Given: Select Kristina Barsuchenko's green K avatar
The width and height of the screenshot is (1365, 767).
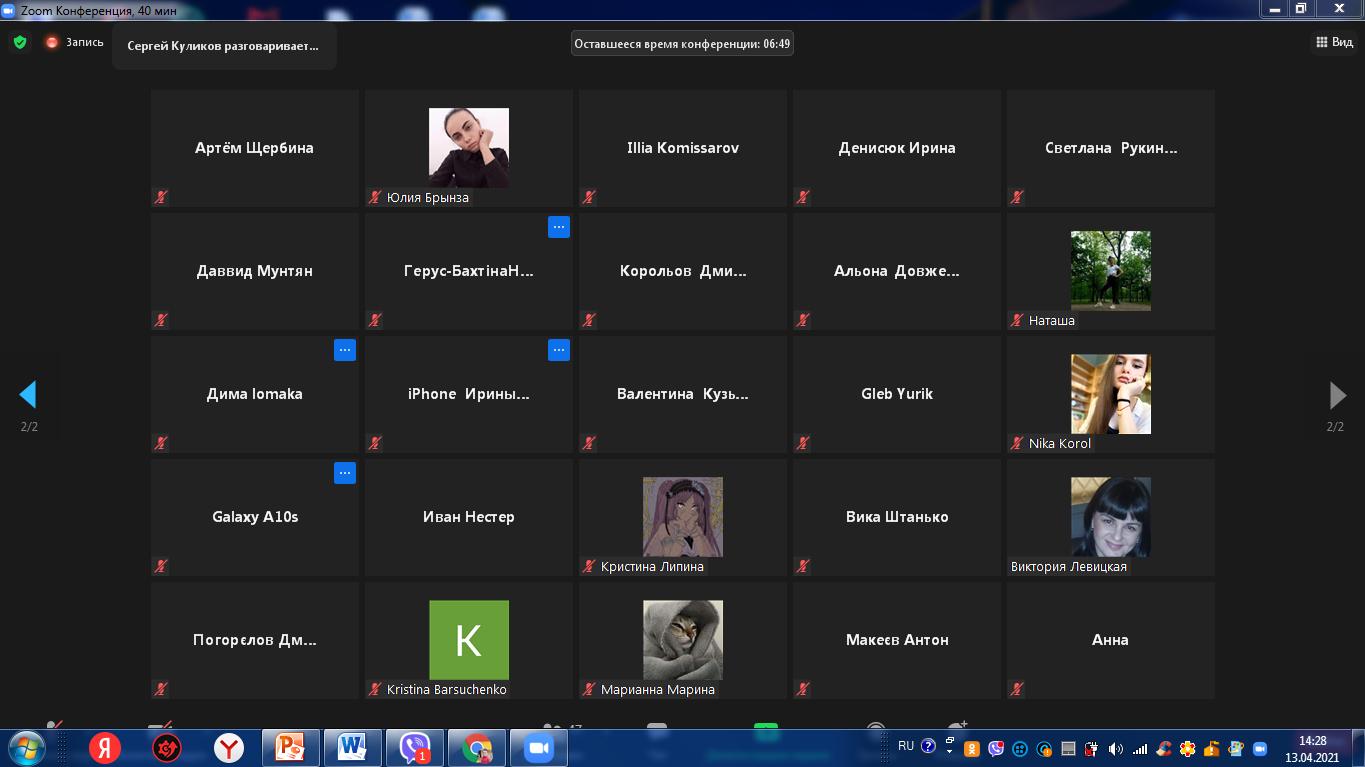Looking at the screenshot, I should pyautogui.click(x=468, y=640).
